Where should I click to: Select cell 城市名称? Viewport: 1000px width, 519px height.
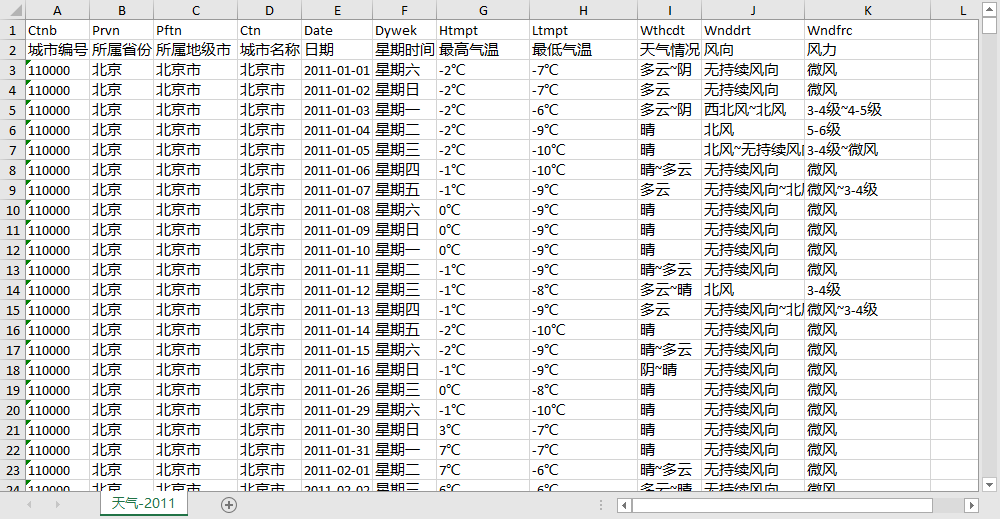point(270,50)
